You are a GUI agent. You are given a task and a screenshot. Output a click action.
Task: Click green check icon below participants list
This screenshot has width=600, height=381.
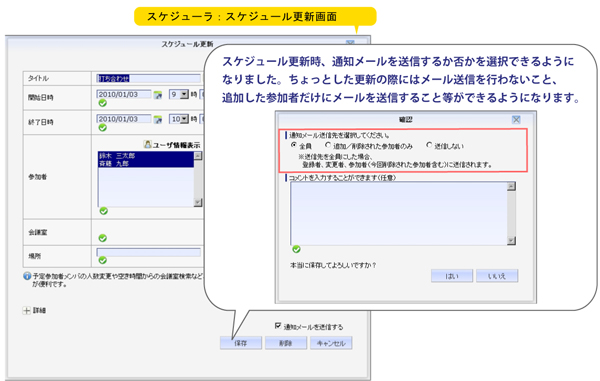click(103, 211)
